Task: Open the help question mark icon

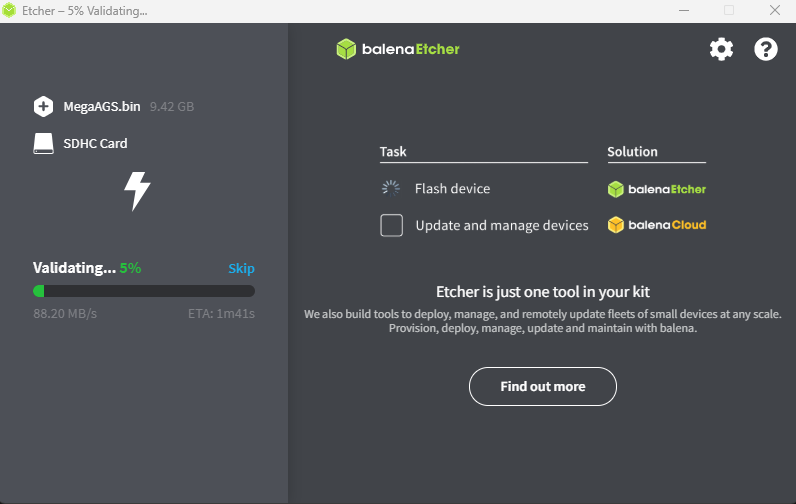Action: (x=766, y=49)
